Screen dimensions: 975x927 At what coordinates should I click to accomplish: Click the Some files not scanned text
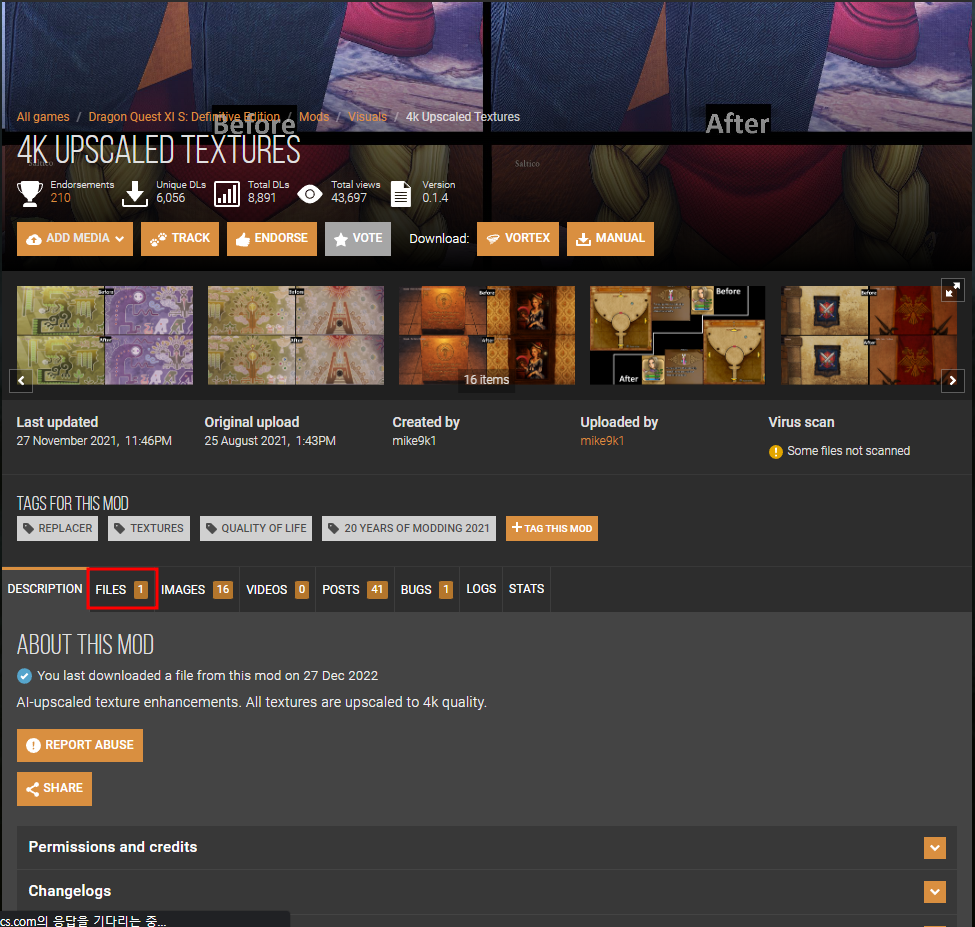pyautogui.click(x=848, y=451)
